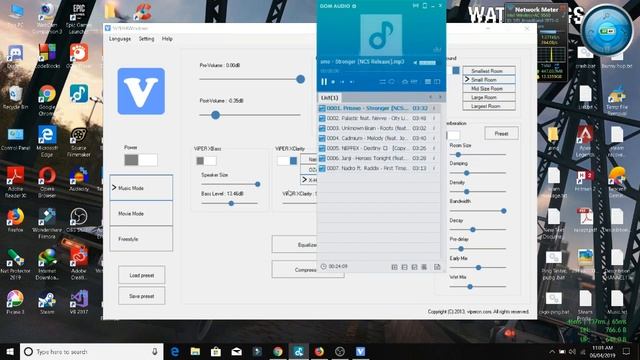The image size is (640, 360).
Task: Mute GOM Audio with speaker icon
Action: (415, 62)
